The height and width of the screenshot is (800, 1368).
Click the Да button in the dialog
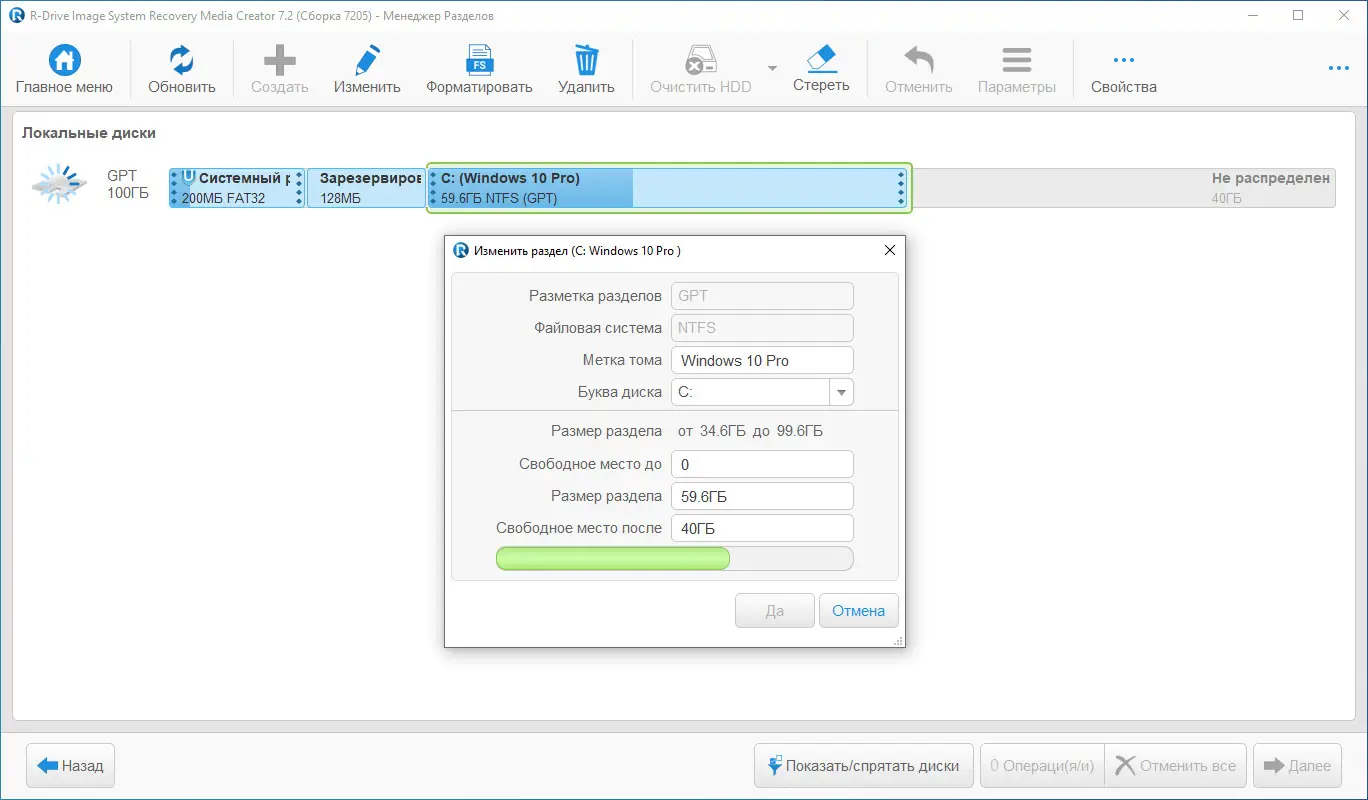pos(774,611)
